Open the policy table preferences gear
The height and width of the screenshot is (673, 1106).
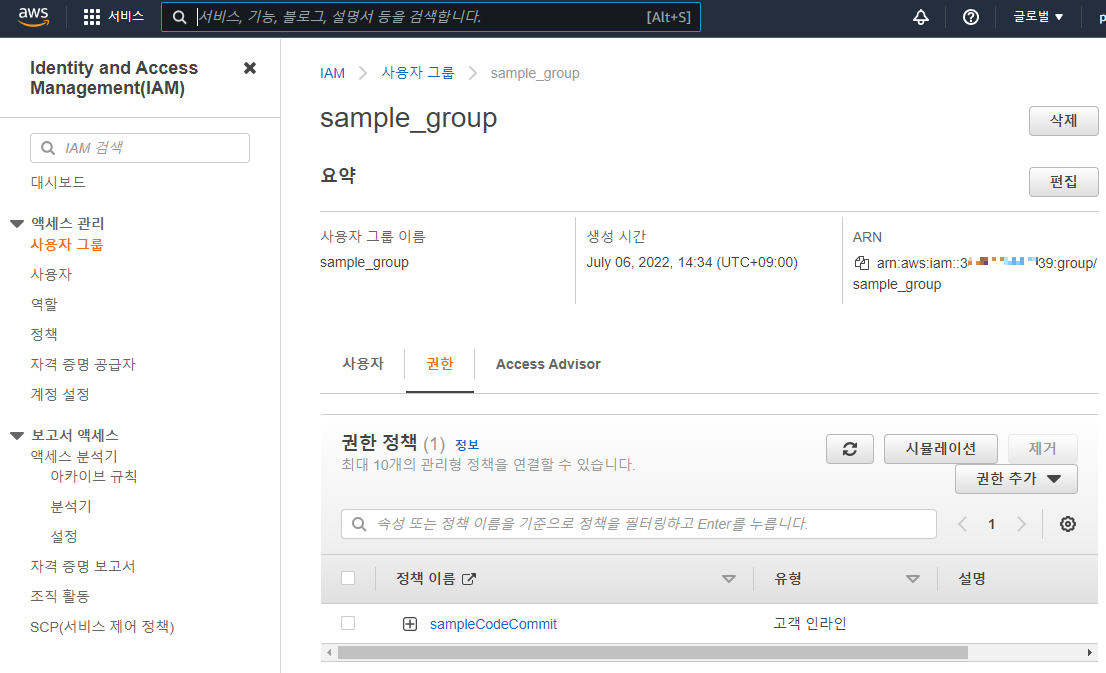pyautogui.click(x=1068, y=524)
